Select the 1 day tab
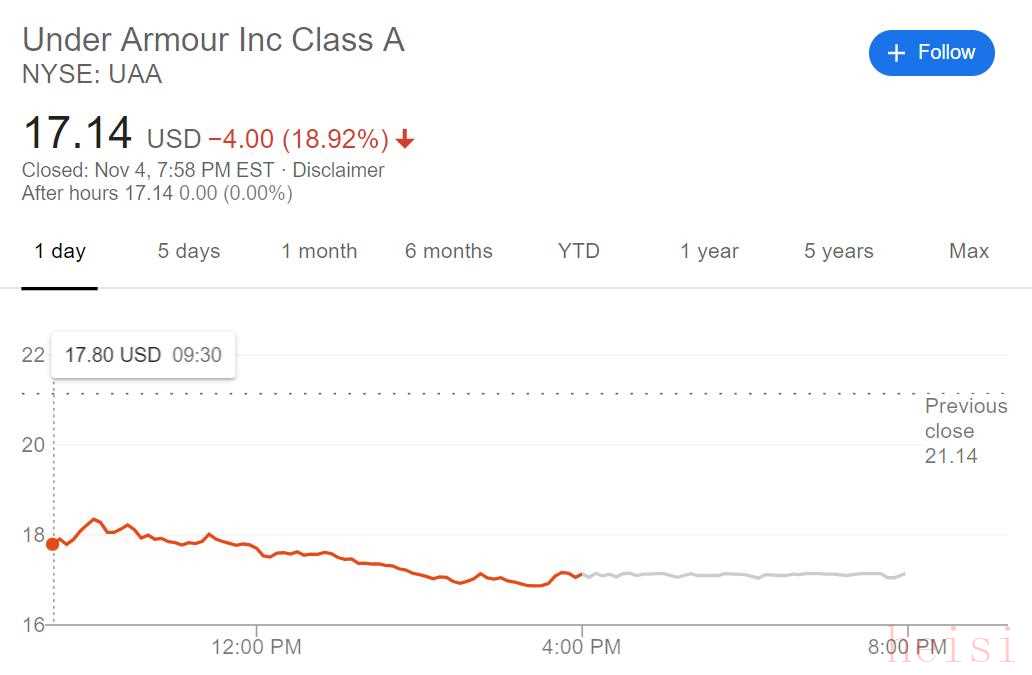The width and height of the screenshot is (1032, 675). [60, 251]
